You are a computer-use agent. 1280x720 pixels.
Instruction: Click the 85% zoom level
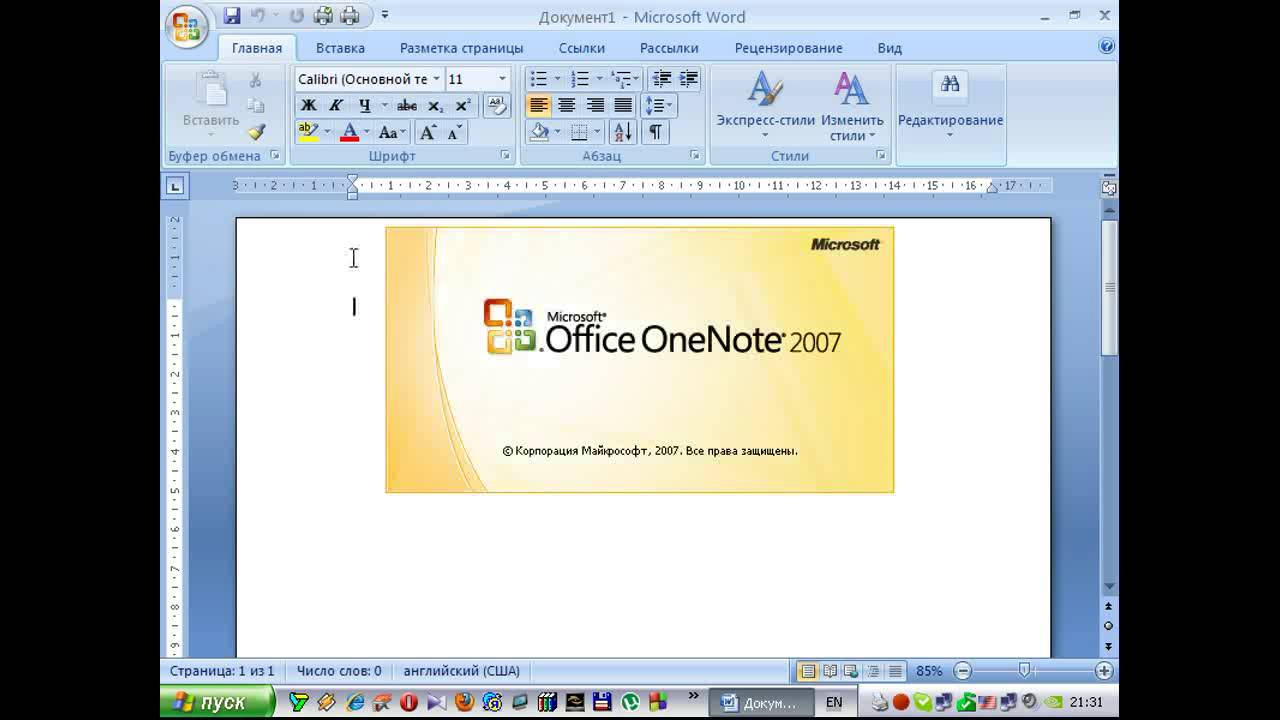929,671
